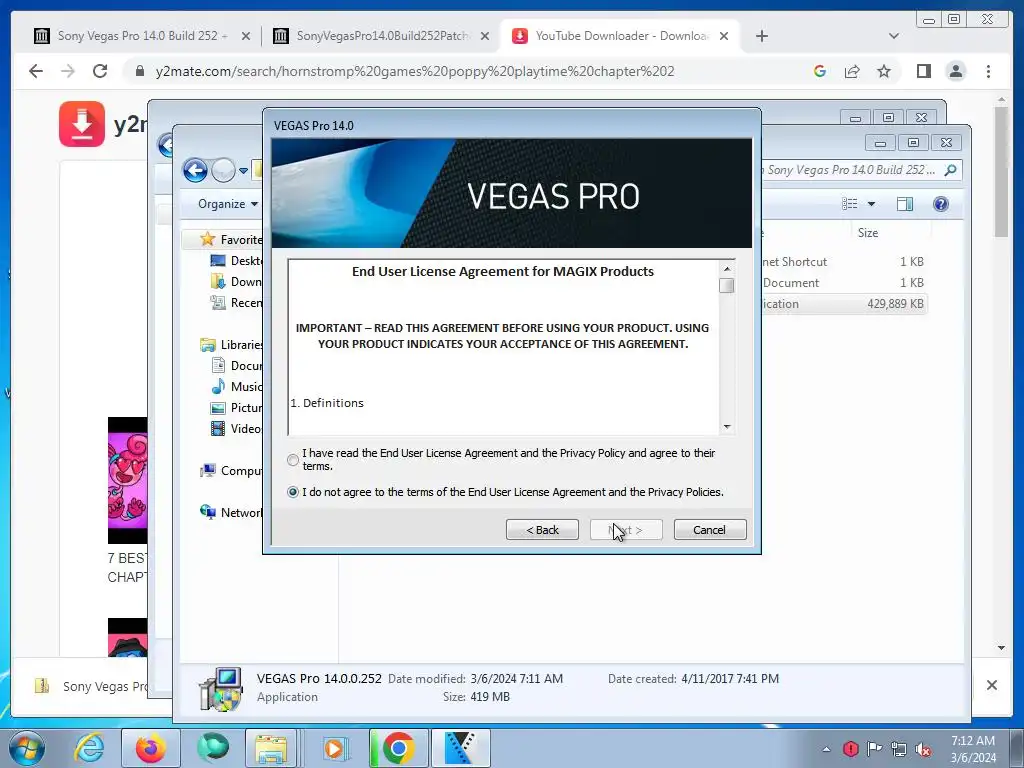Toggle the preview pane icon in Explorer

tap(905, 204)
